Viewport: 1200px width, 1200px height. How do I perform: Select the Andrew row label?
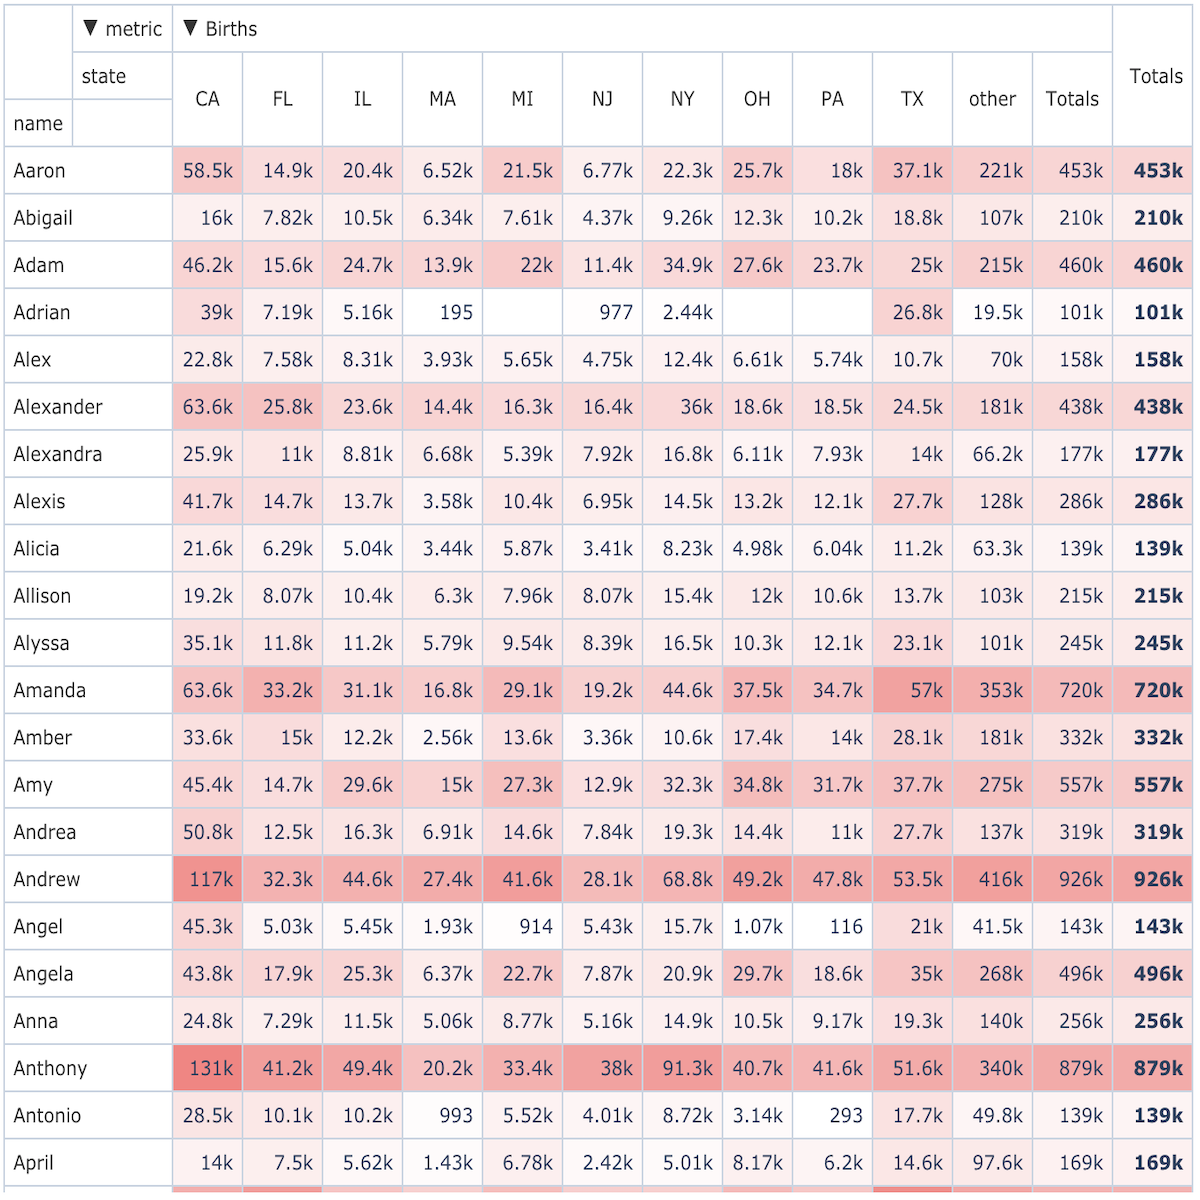tap(47, 880)
